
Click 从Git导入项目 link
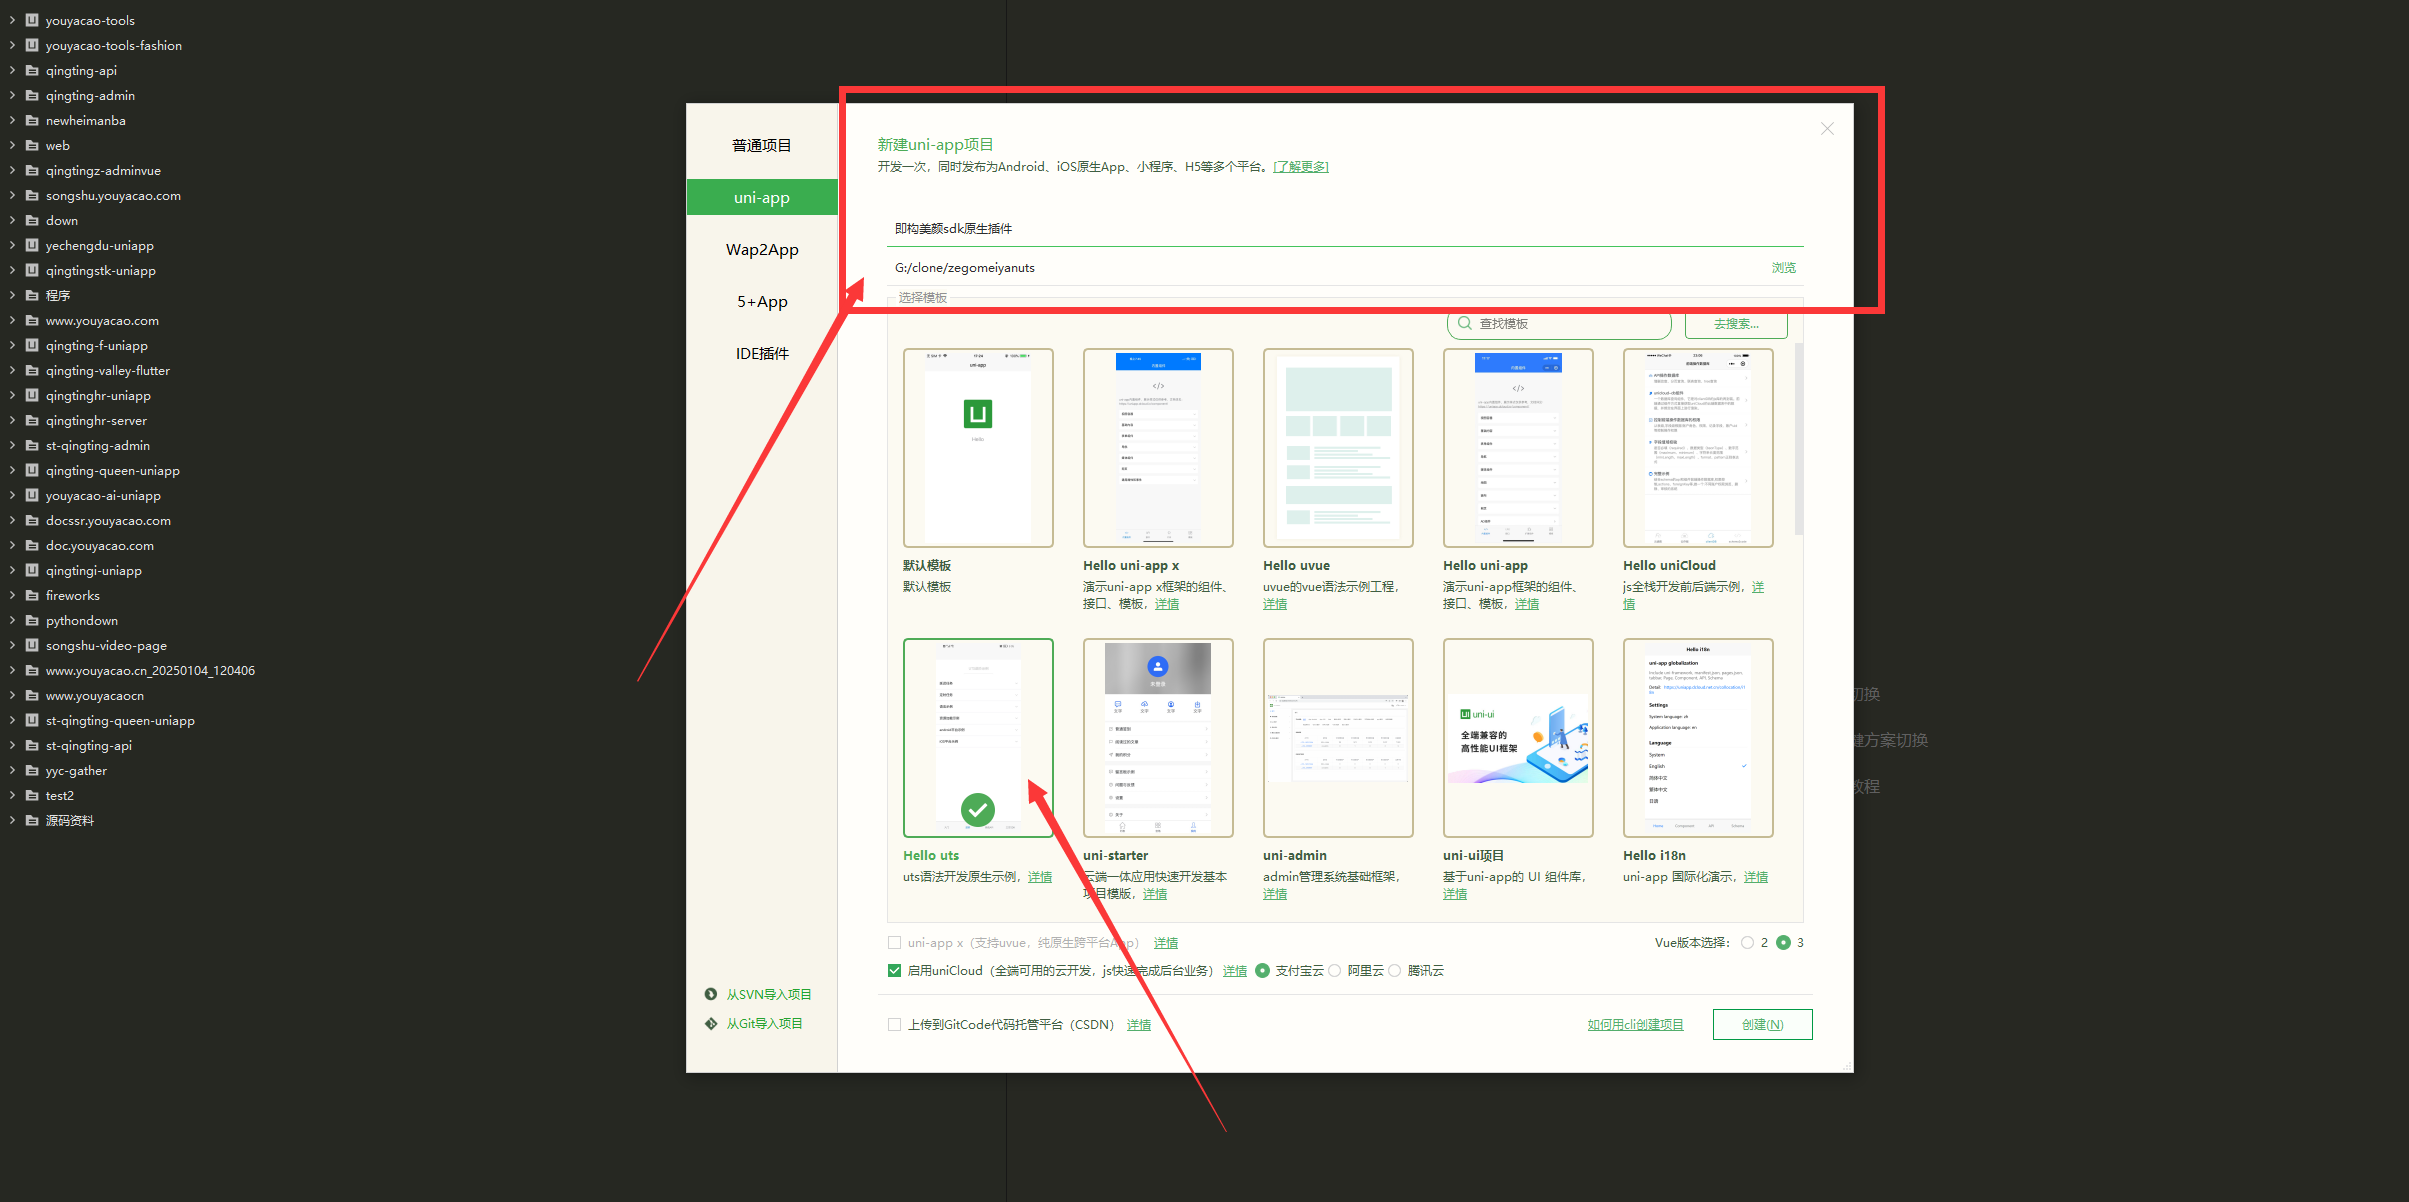tap(764, 1023)
